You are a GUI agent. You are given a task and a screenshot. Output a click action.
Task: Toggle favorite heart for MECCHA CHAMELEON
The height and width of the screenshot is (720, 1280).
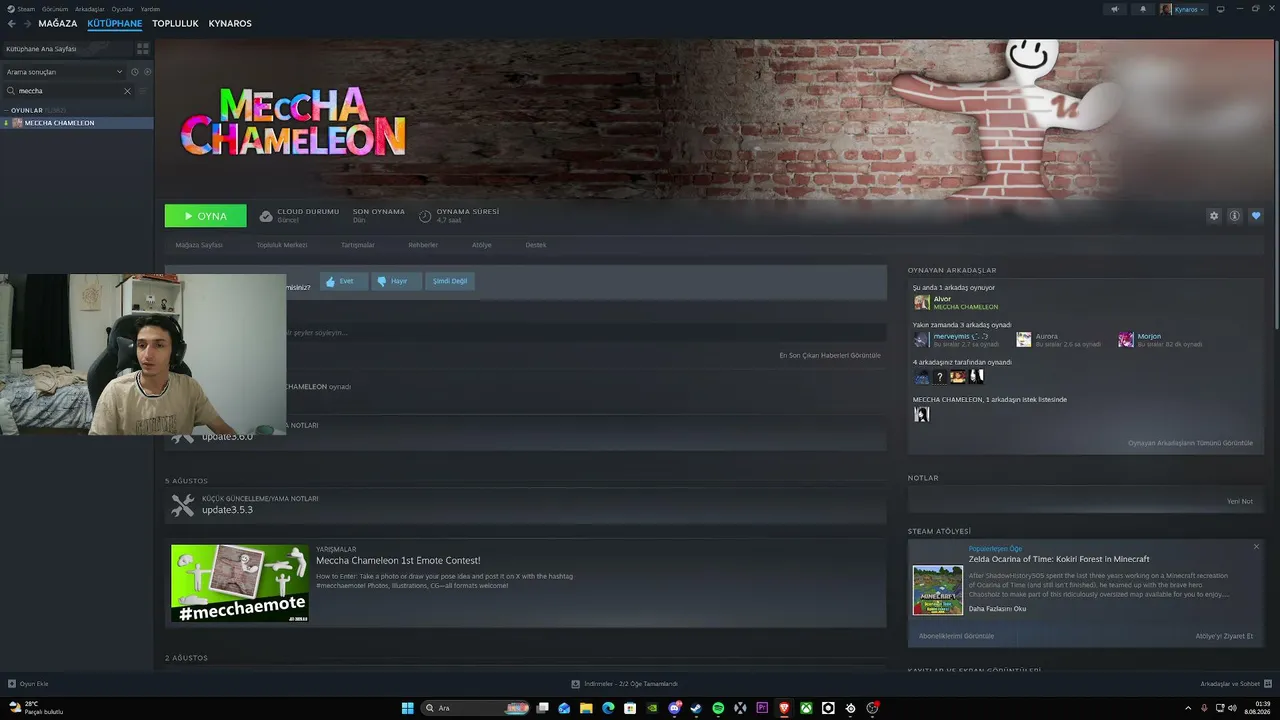[1256, 216]
